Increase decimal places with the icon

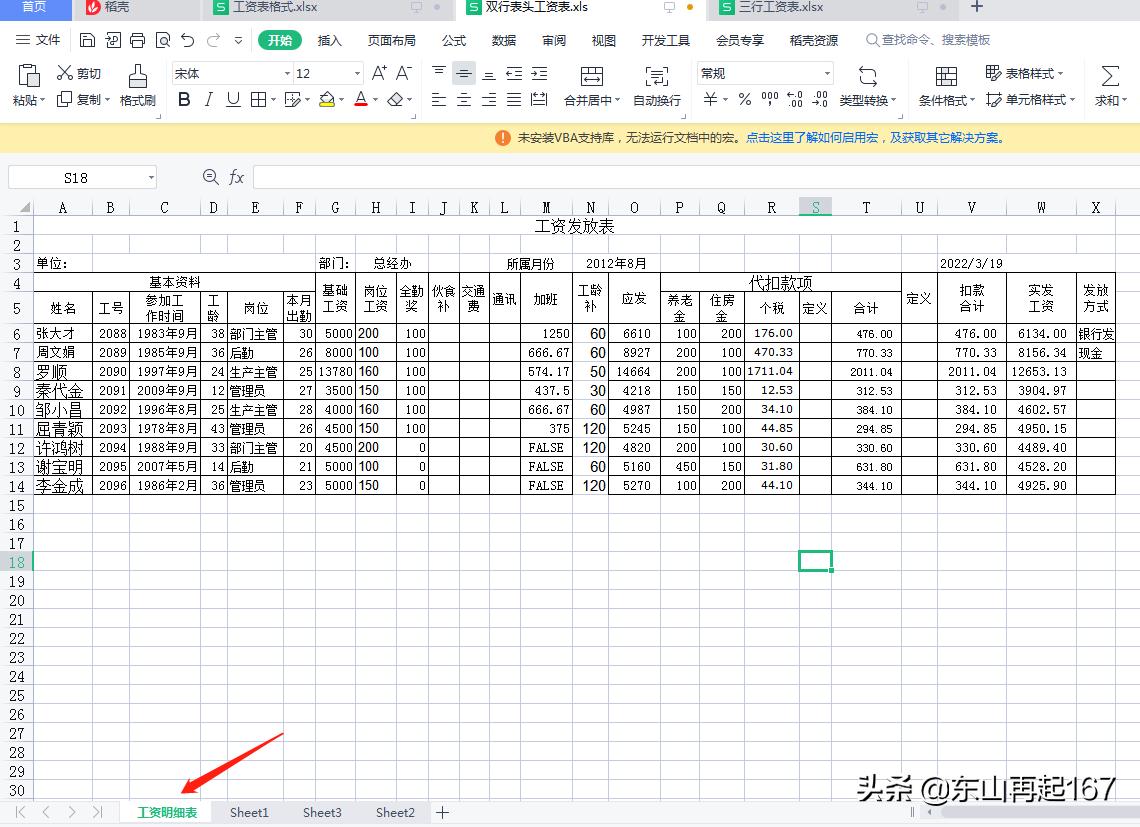coord(795,97)
